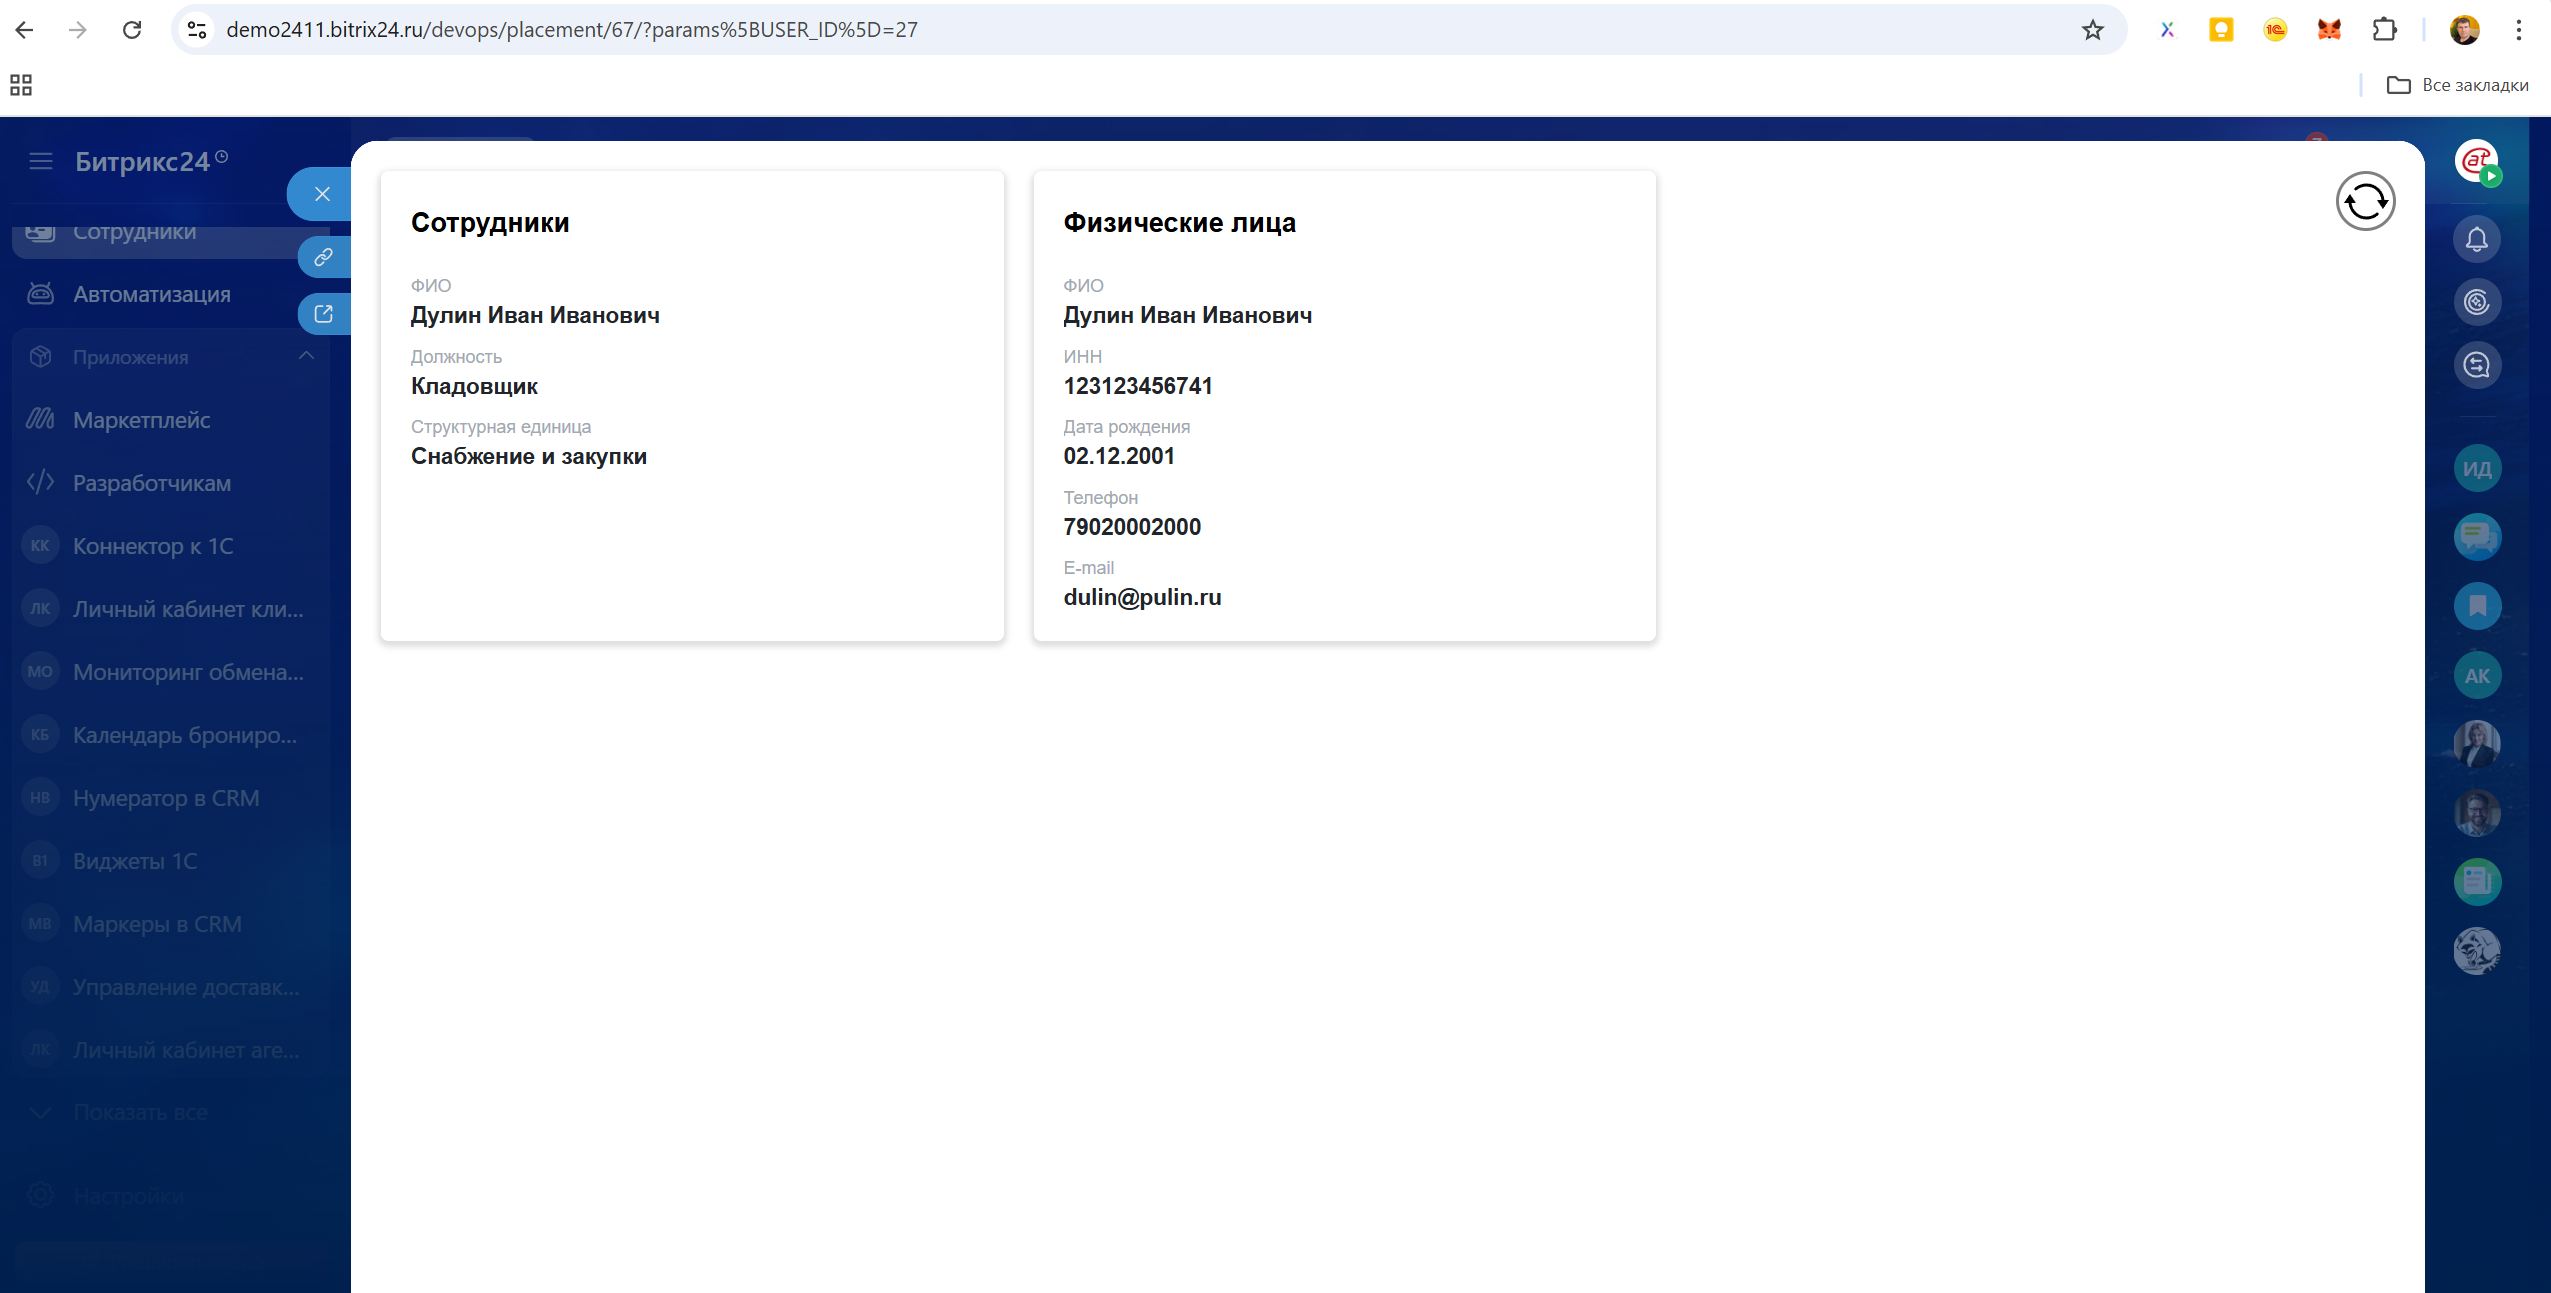
Task: Collapse the Приложения section chevron
Action: (306, 356)
